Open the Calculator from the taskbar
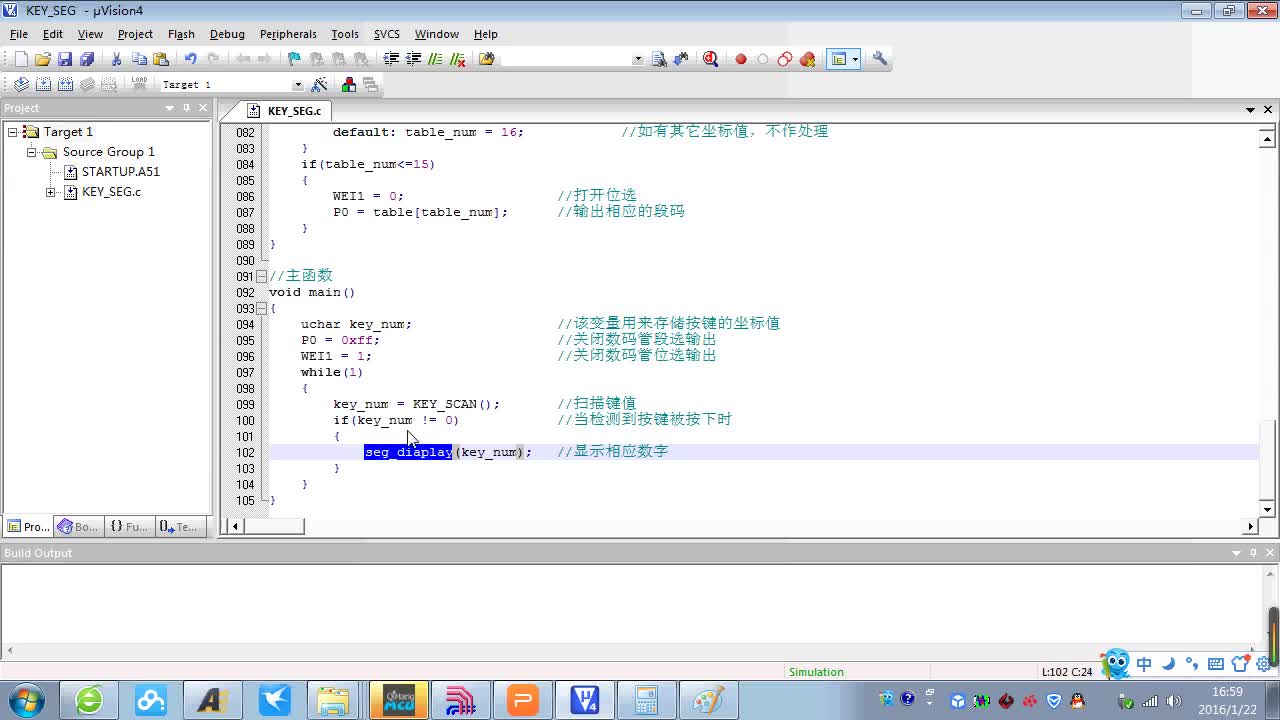Viewport: 1280px width, 720px height. click(646, 700)
